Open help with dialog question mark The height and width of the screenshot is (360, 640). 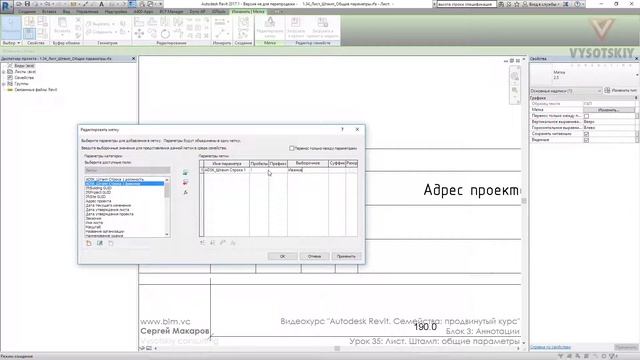pos(342,129)
